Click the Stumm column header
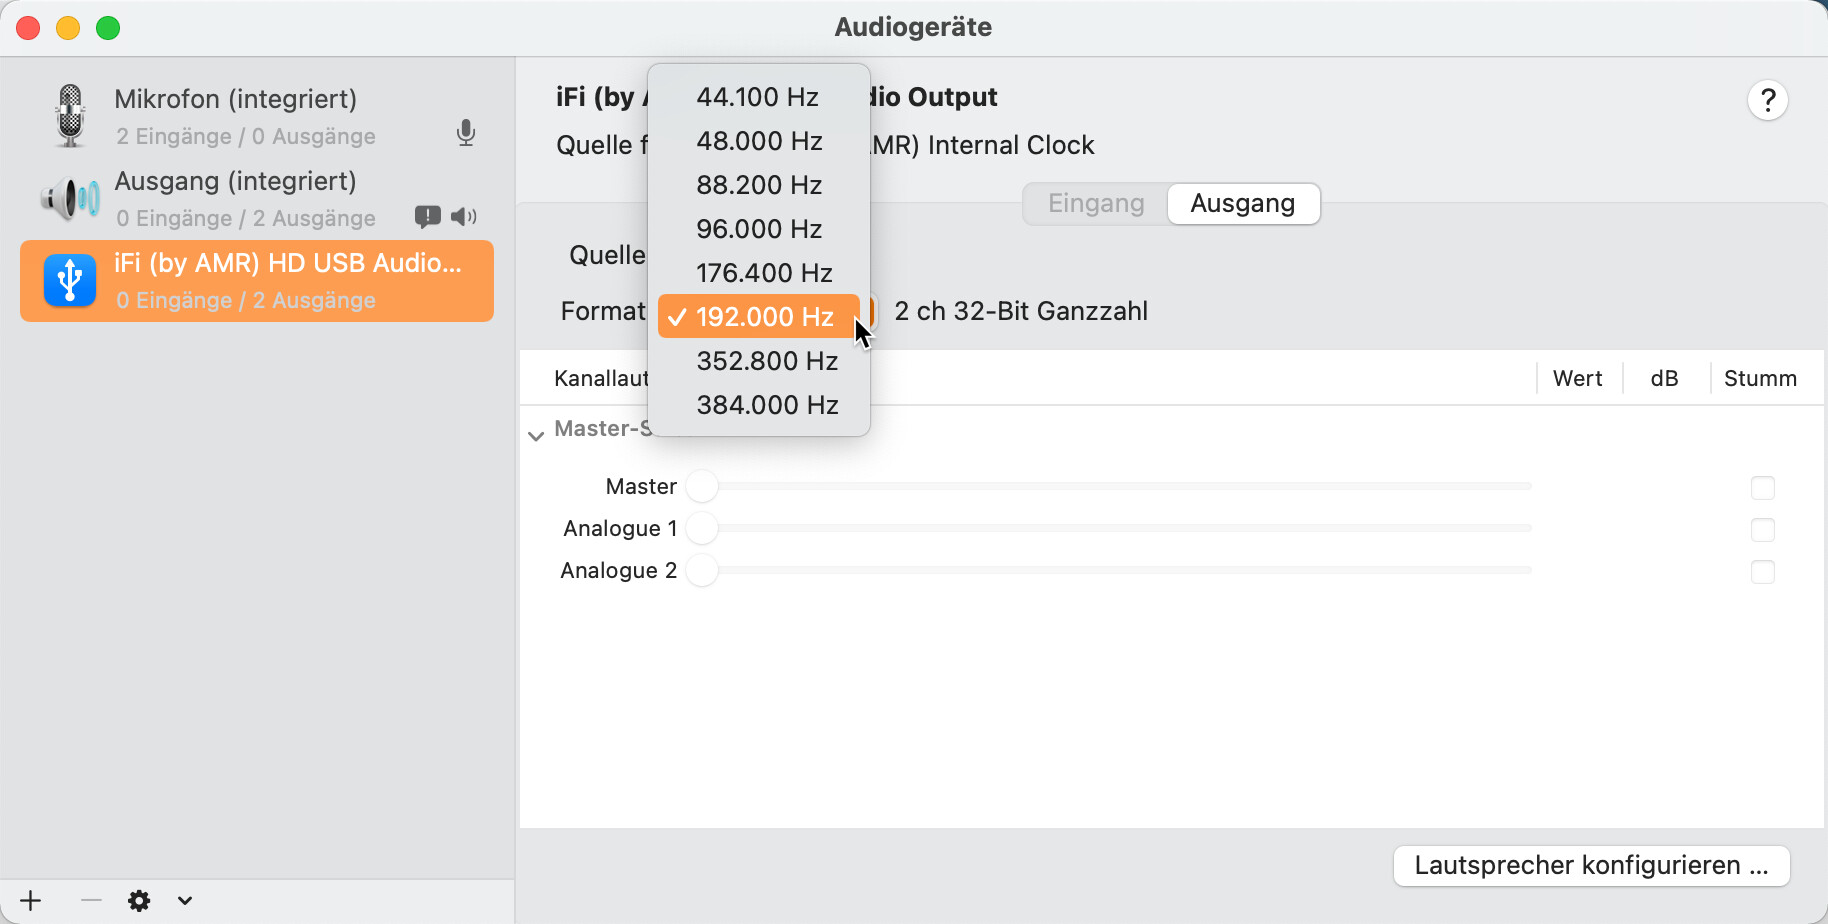 tap(1761, 379)
